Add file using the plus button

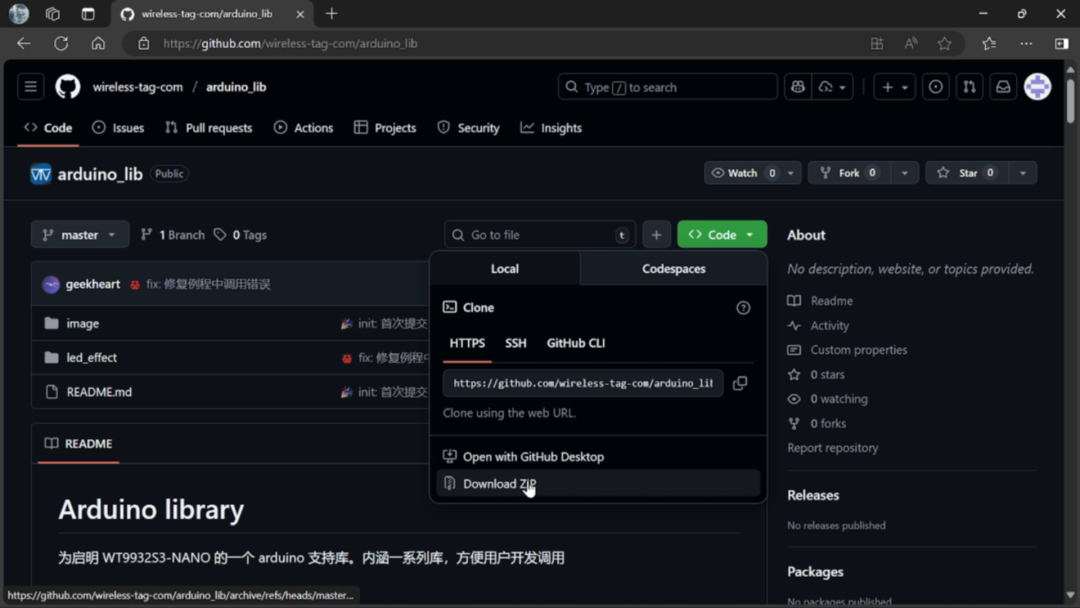[656, 235]
